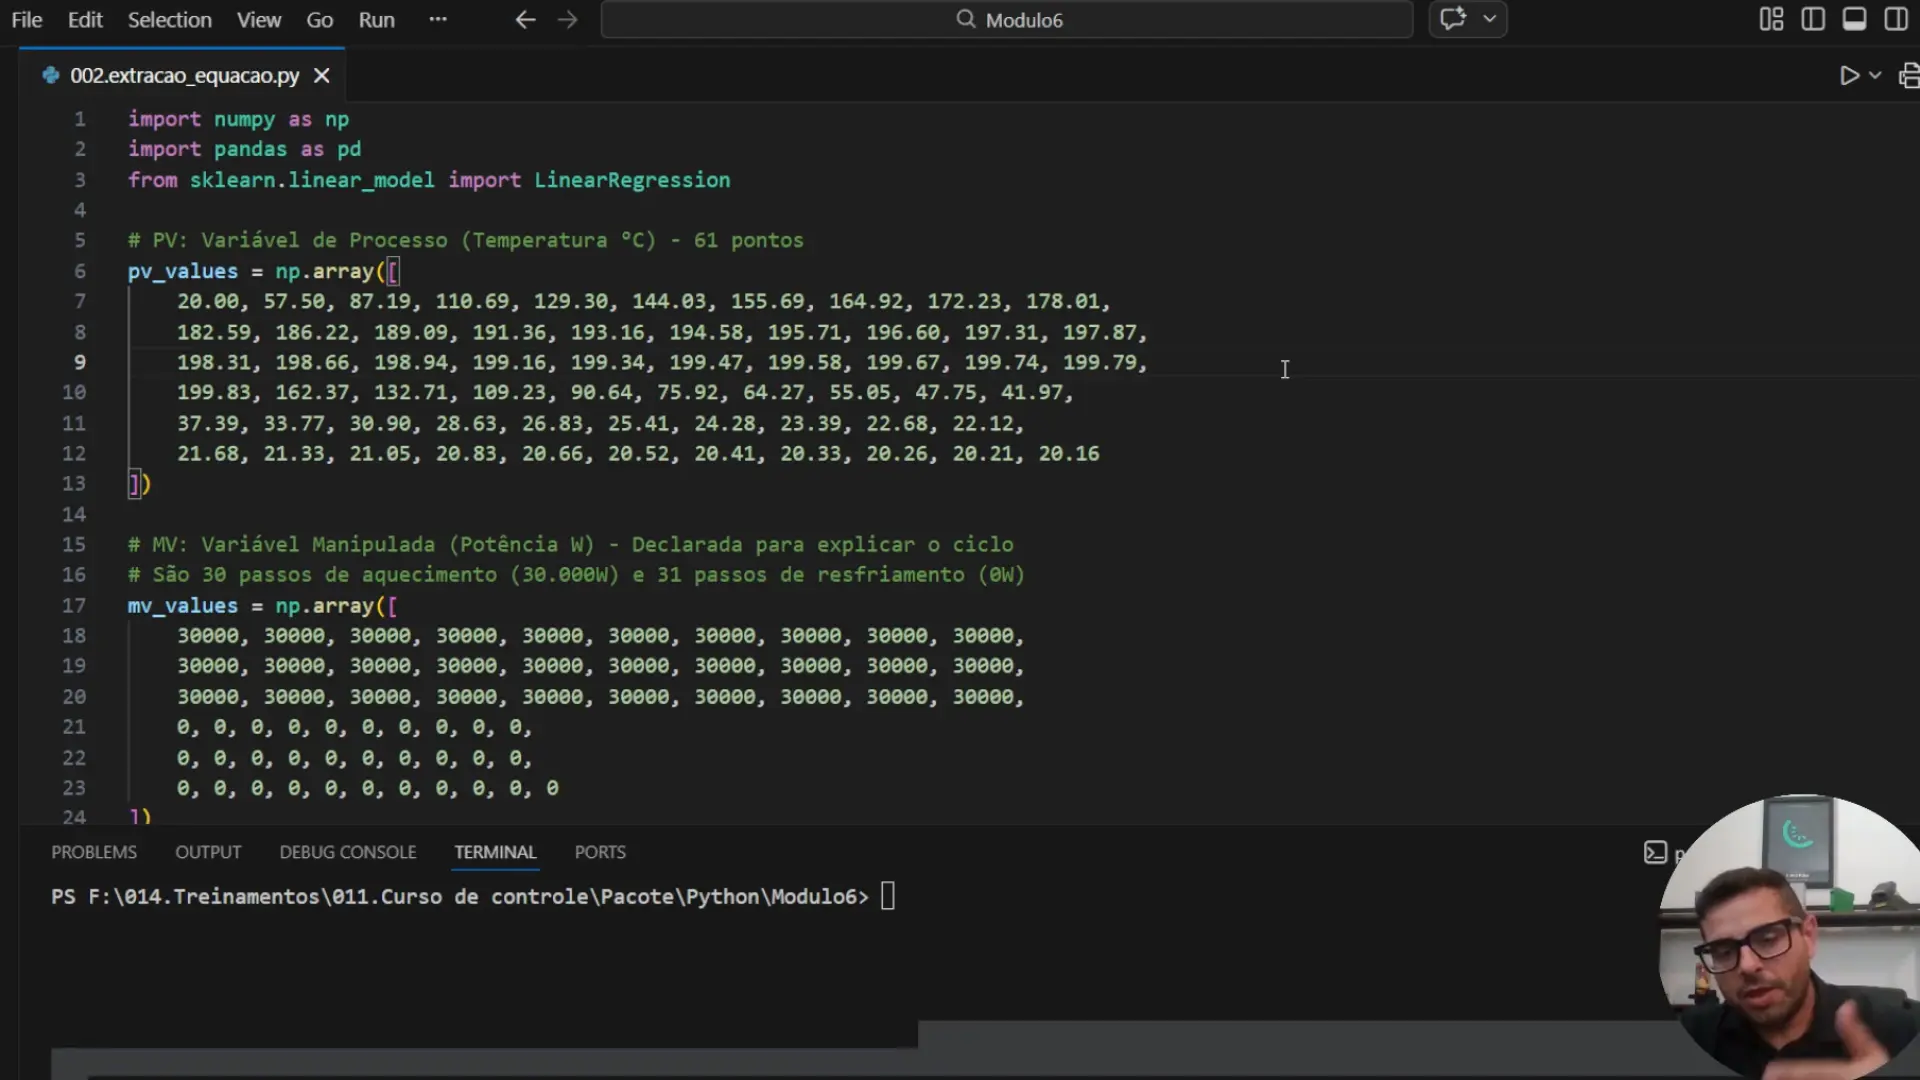
Task: Open the Selection menu
Action: (x=169, y=20)
